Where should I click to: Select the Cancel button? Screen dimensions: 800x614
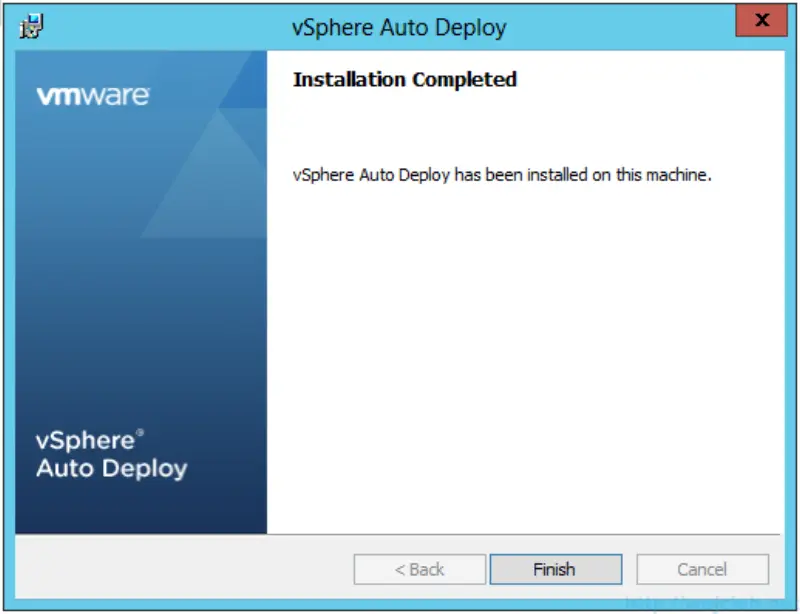pos(701,569)
